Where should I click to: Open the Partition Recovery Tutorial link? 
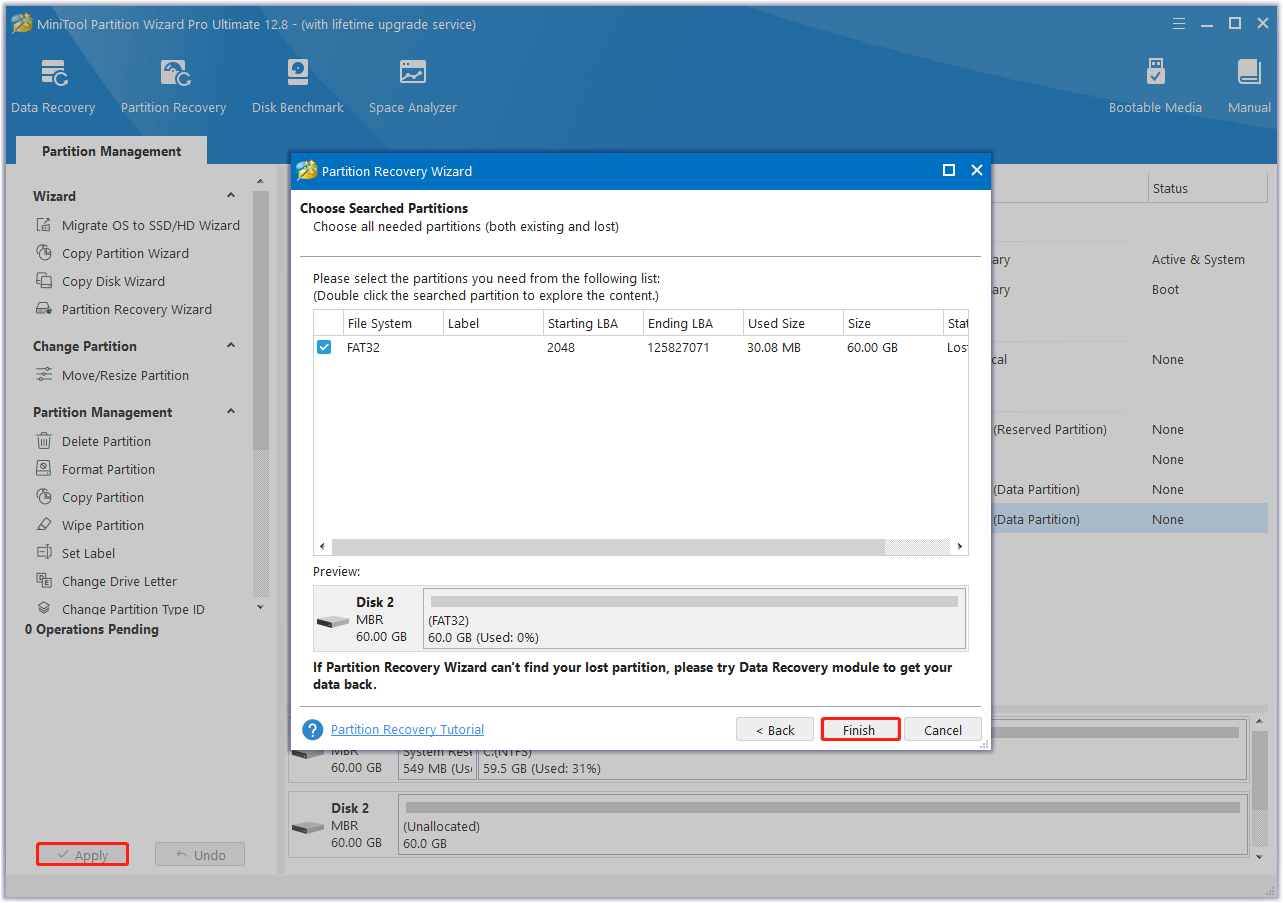(407, 730)
